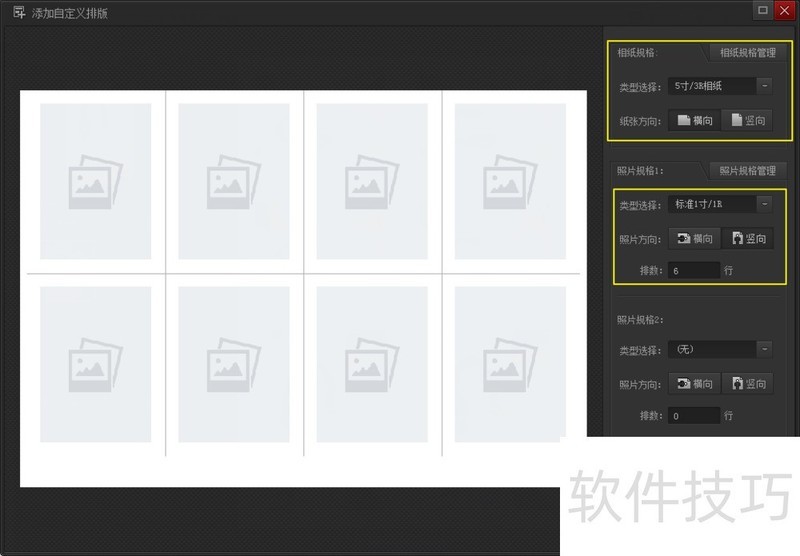Click the row count field showing 6
This screenshot has height=556, width=800.
coord(694,270)
